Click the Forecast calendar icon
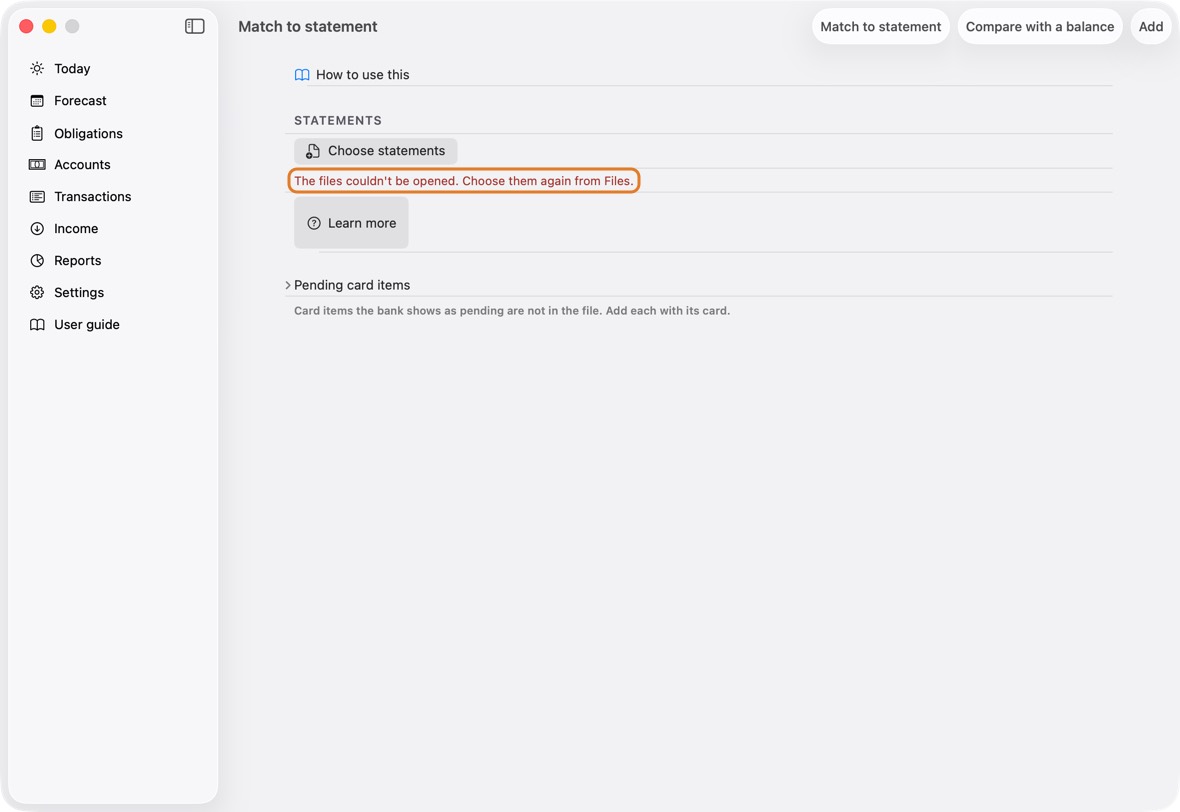Screen dimensions: 1180x812 pos(37,101)
